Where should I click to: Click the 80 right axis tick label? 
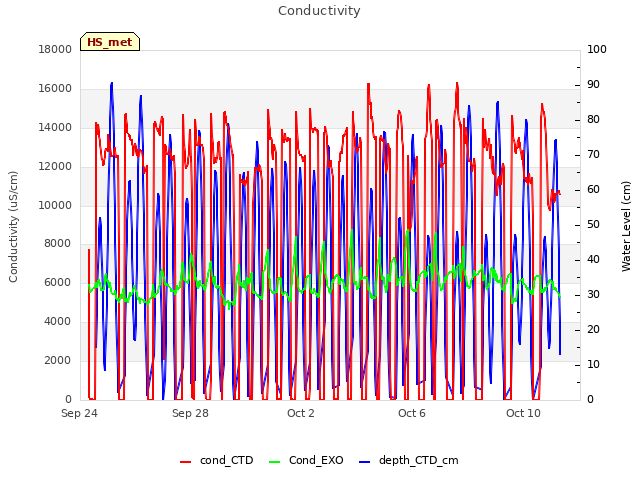(593, 120)
